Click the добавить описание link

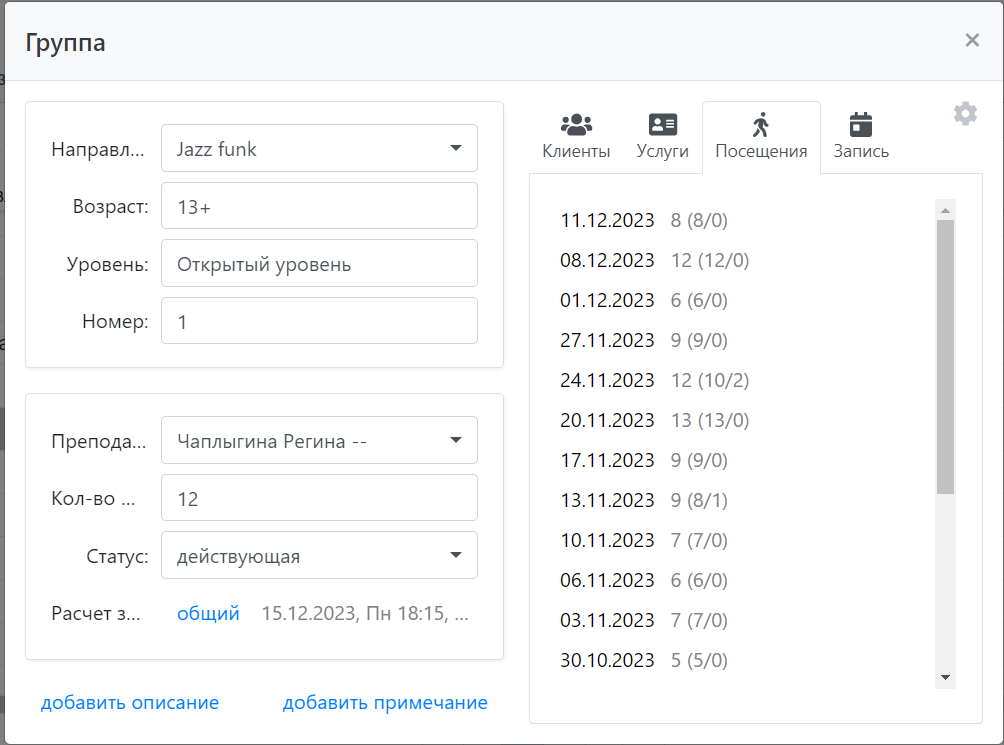click(x=130, y=702)
